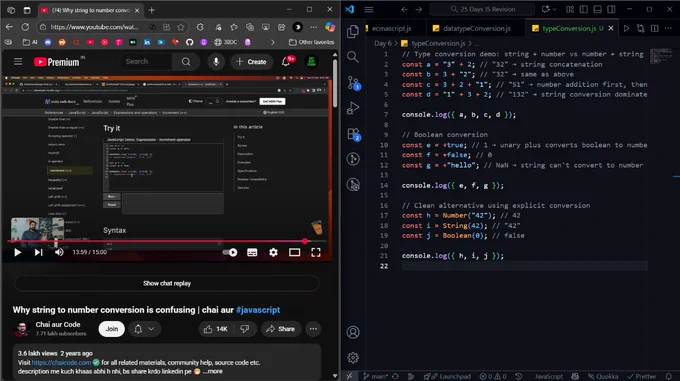The width and height of the screenshot is (680, 381).
Task: Open the Accounts icon in activity bar
Action: pos(353,332)
